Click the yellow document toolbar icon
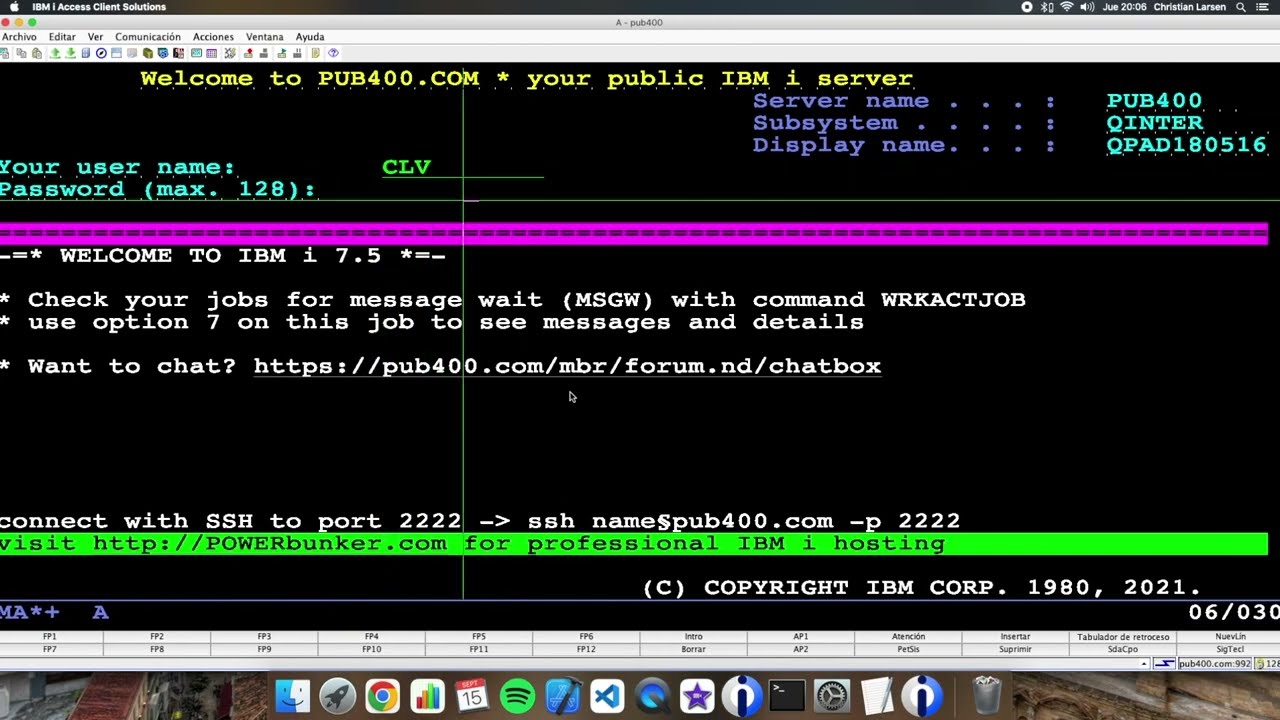 click(315, 53)
